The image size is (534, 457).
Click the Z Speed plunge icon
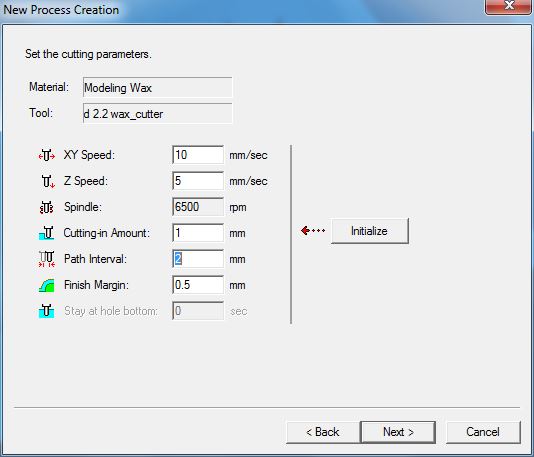48,181
